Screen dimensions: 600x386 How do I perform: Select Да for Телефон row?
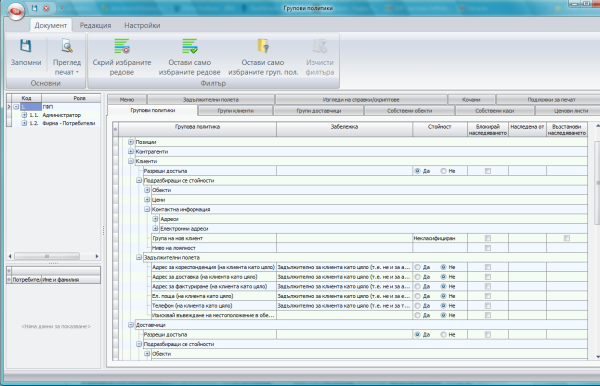coord(417,306)
